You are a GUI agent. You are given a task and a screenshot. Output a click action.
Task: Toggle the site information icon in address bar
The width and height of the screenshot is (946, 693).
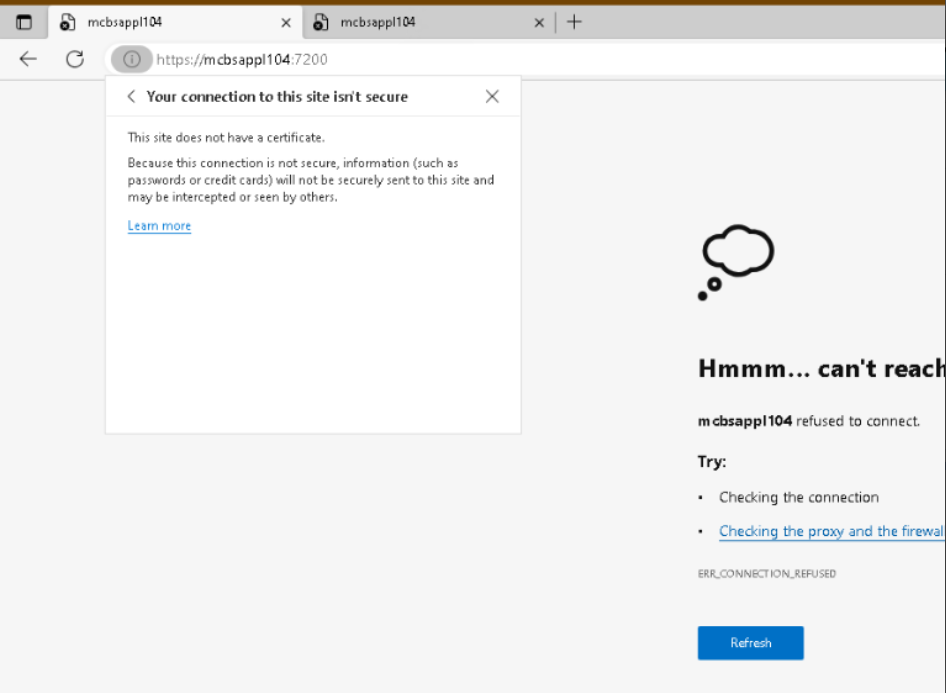131,59
